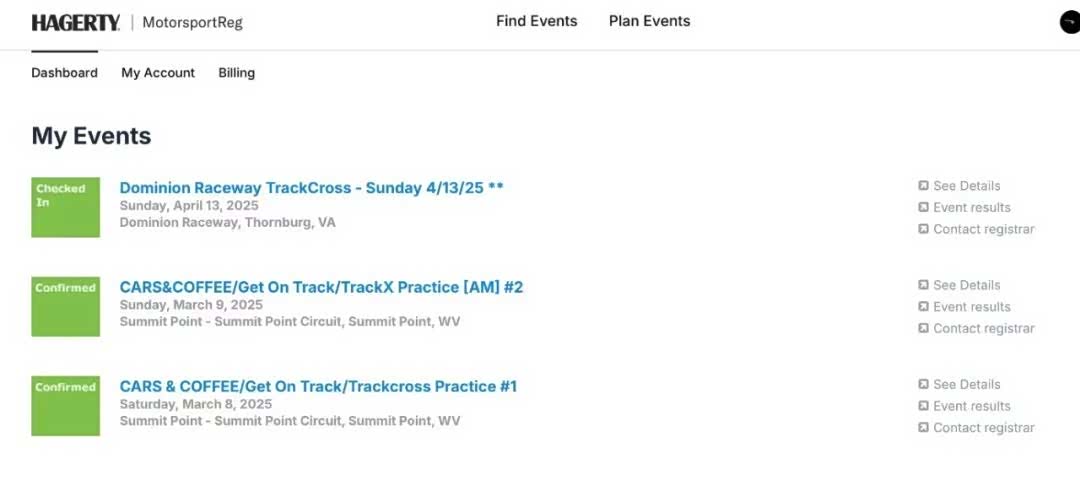Switch to the My Account tab

coord(158,73)
